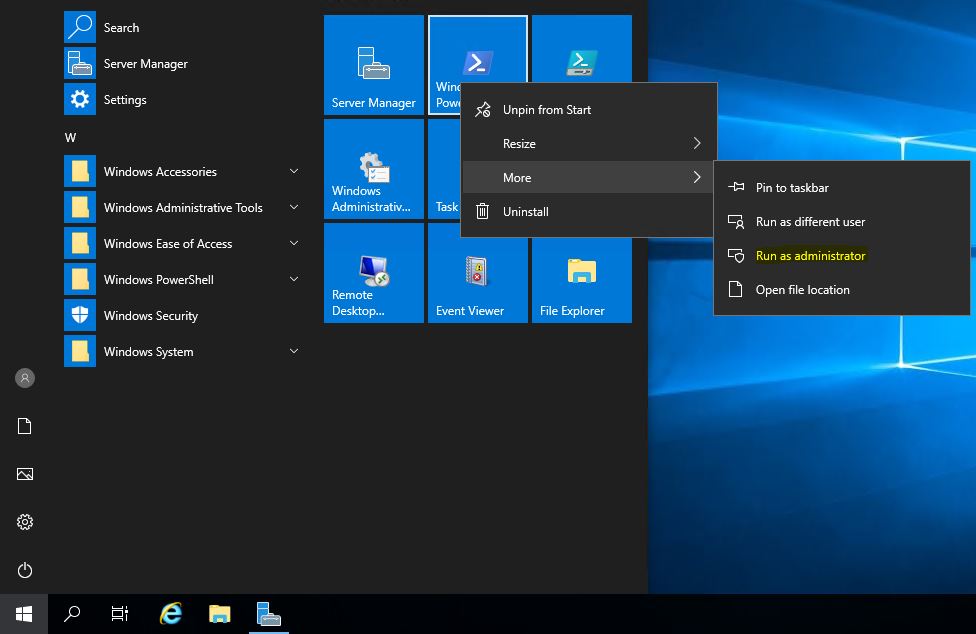Choose Open file location
The height and width of the screenshot is (634, 976).
[x=842, y=290]
